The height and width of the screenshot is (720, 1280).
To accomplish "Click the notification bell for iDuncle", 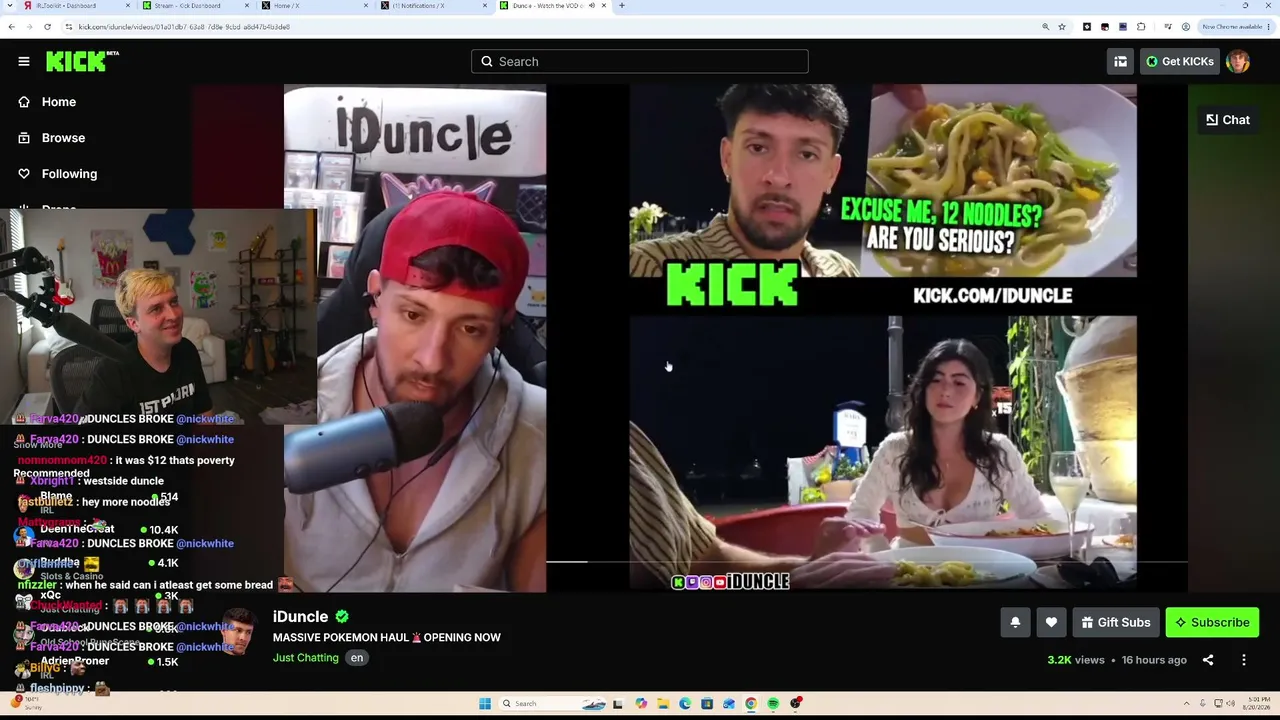I will pos(1015,622).
